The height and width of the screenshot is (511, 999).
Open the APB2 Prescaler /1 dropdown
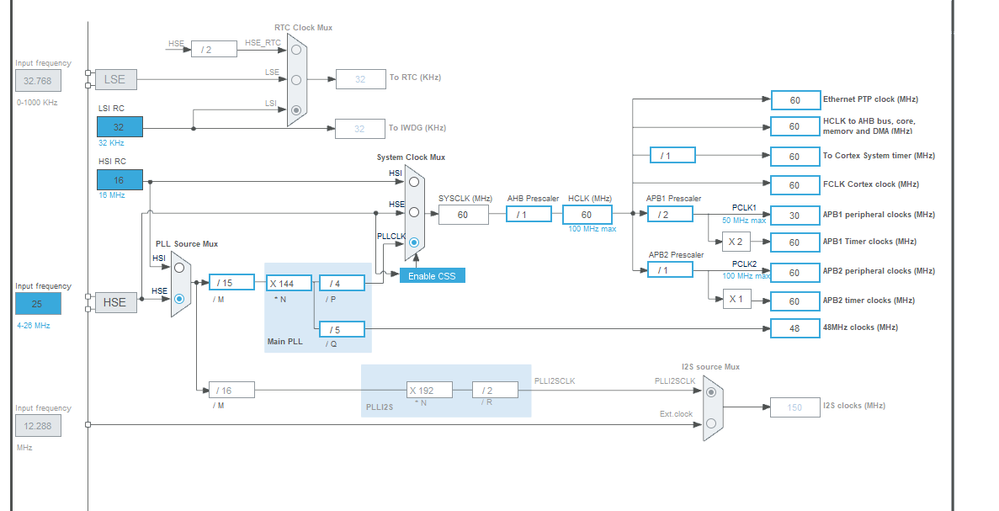pyautogui.click(x=670, y=270)
